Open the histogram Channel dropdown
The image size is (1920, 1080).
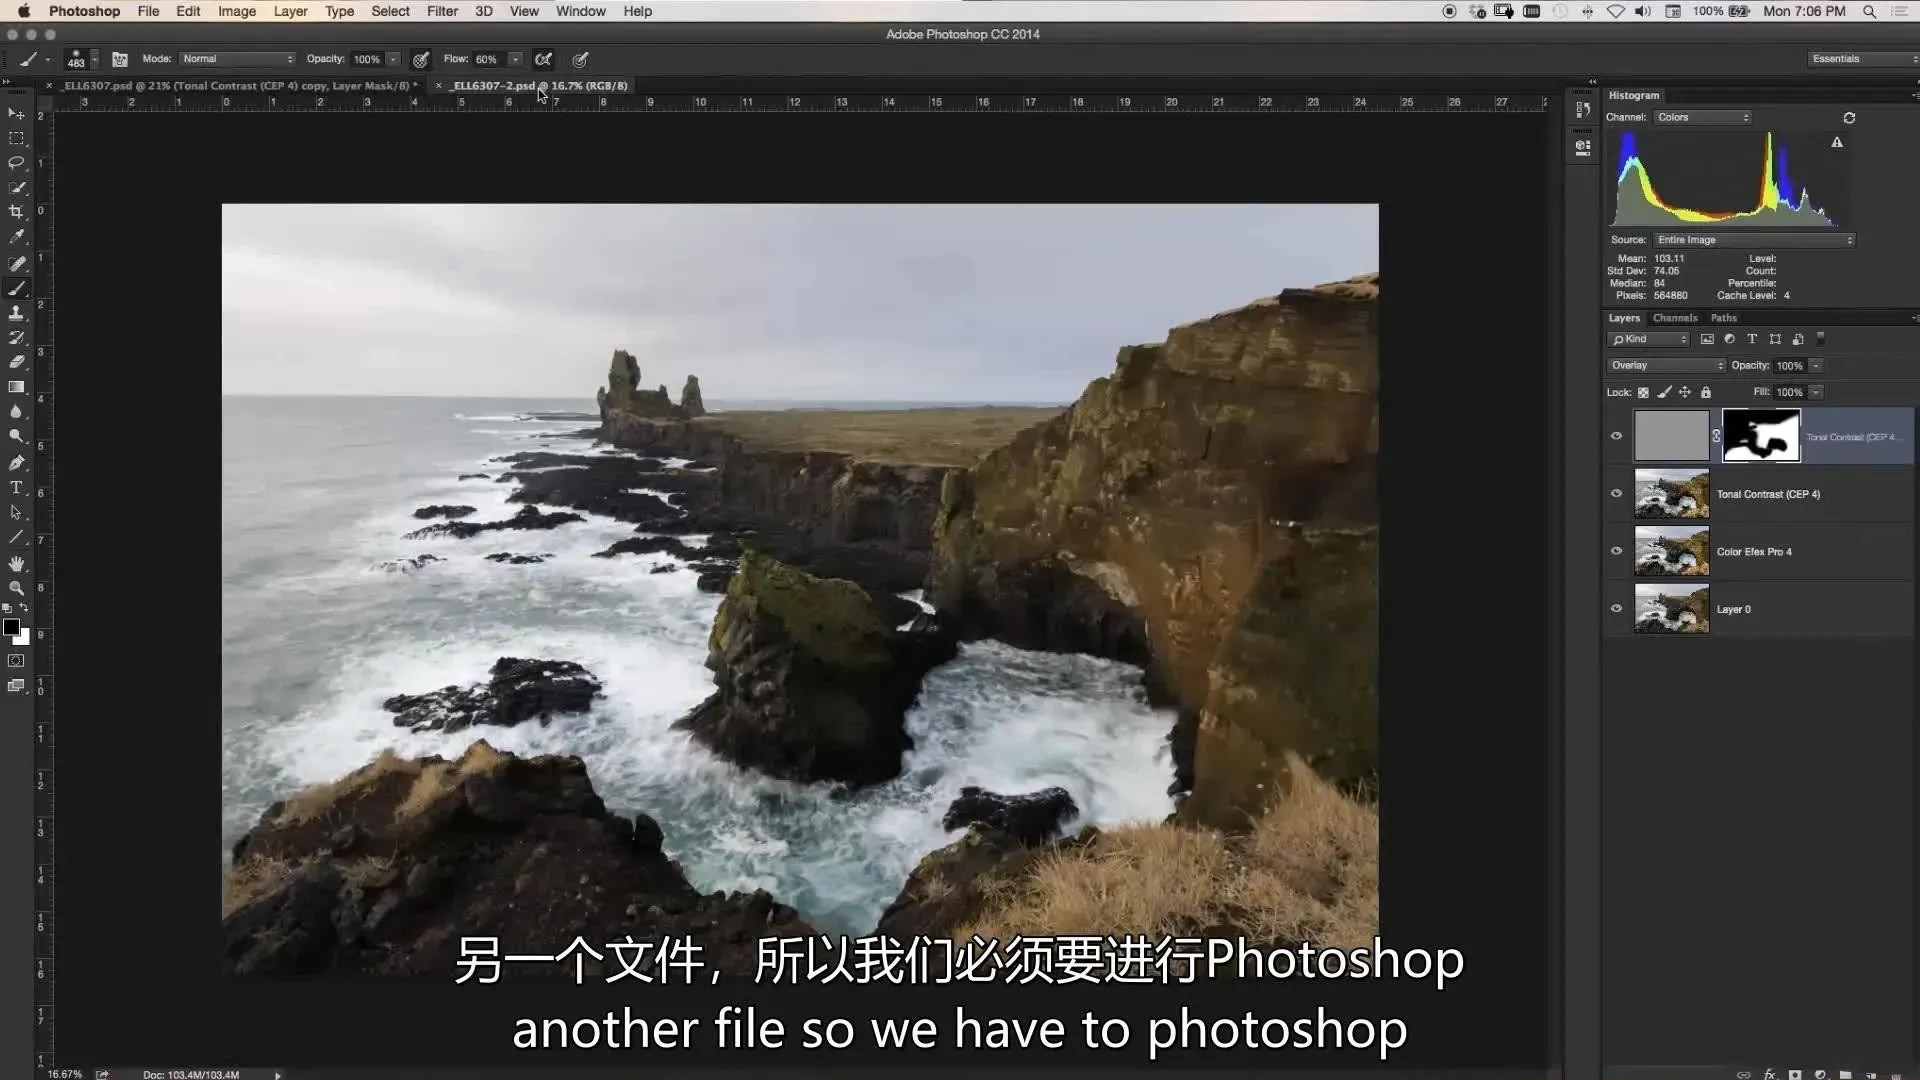[1702, 117]
